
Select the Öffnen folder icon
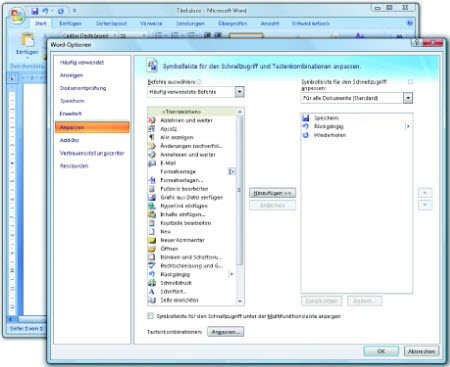point(152,249)
